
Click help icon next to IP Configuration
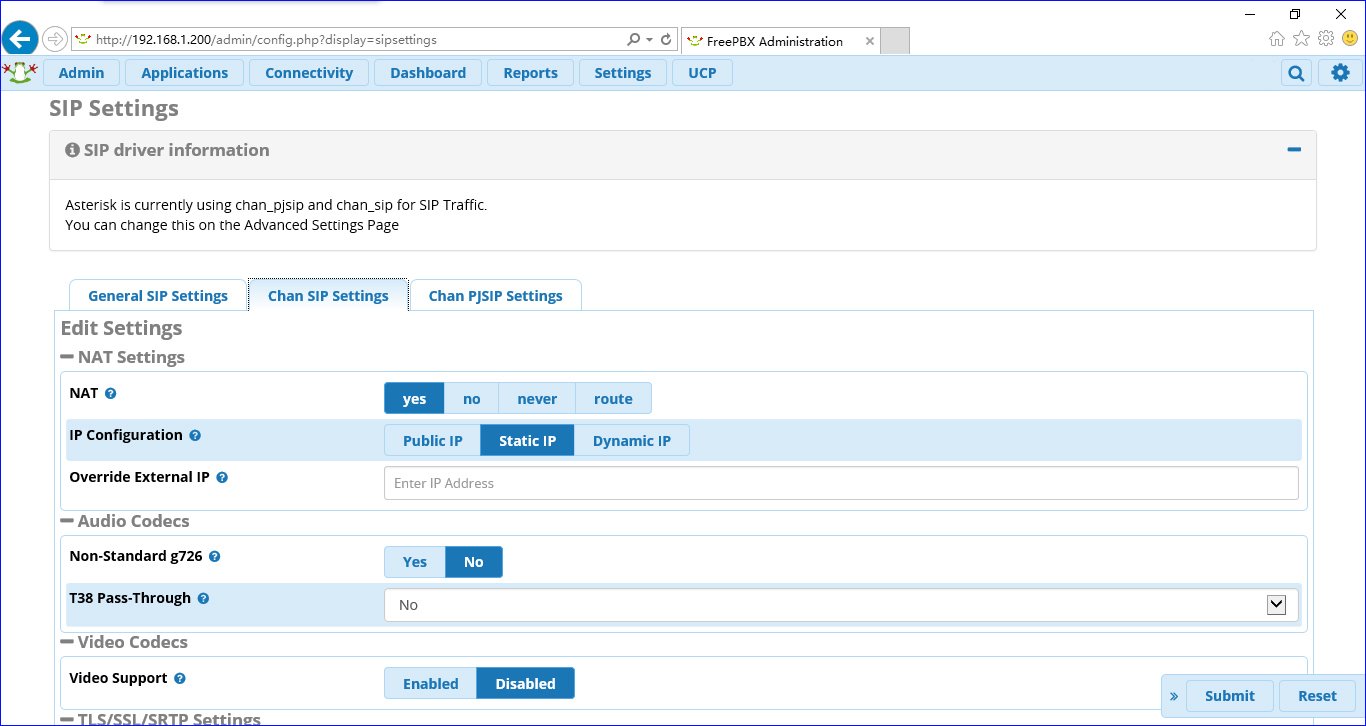pyautogui.click(x=195, y=436)
